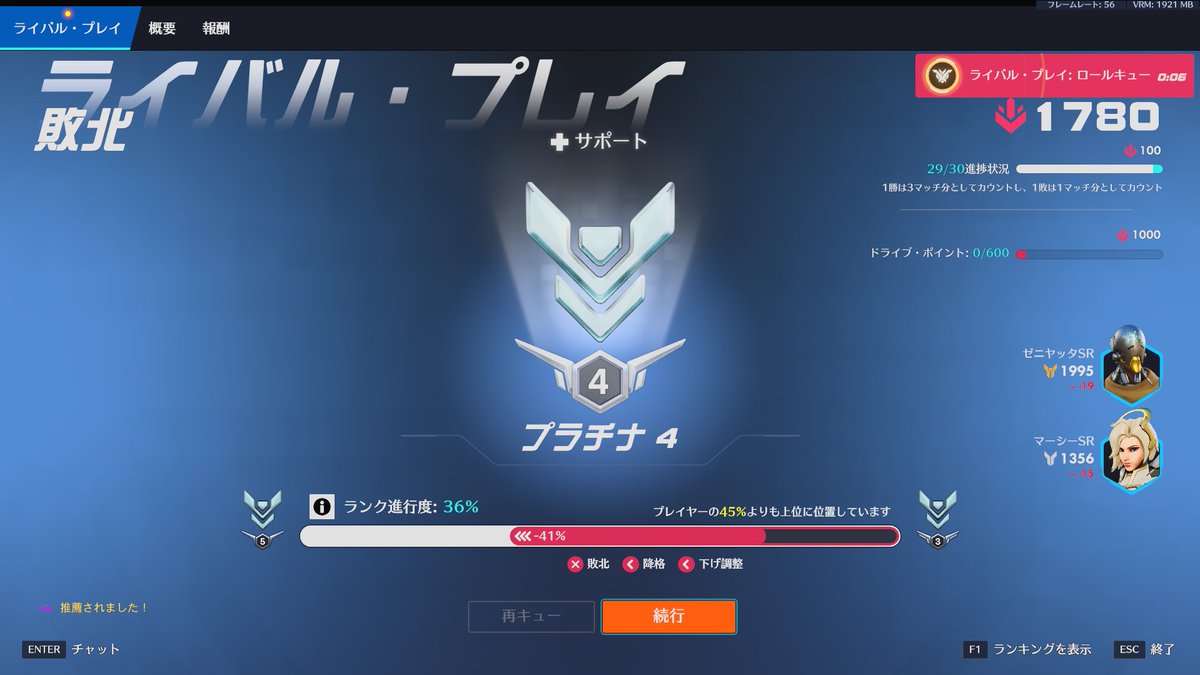The image size is (1200, 675).
Task: Click the ドライブ・ポイント progress bar
Action: click(1089, 254)
